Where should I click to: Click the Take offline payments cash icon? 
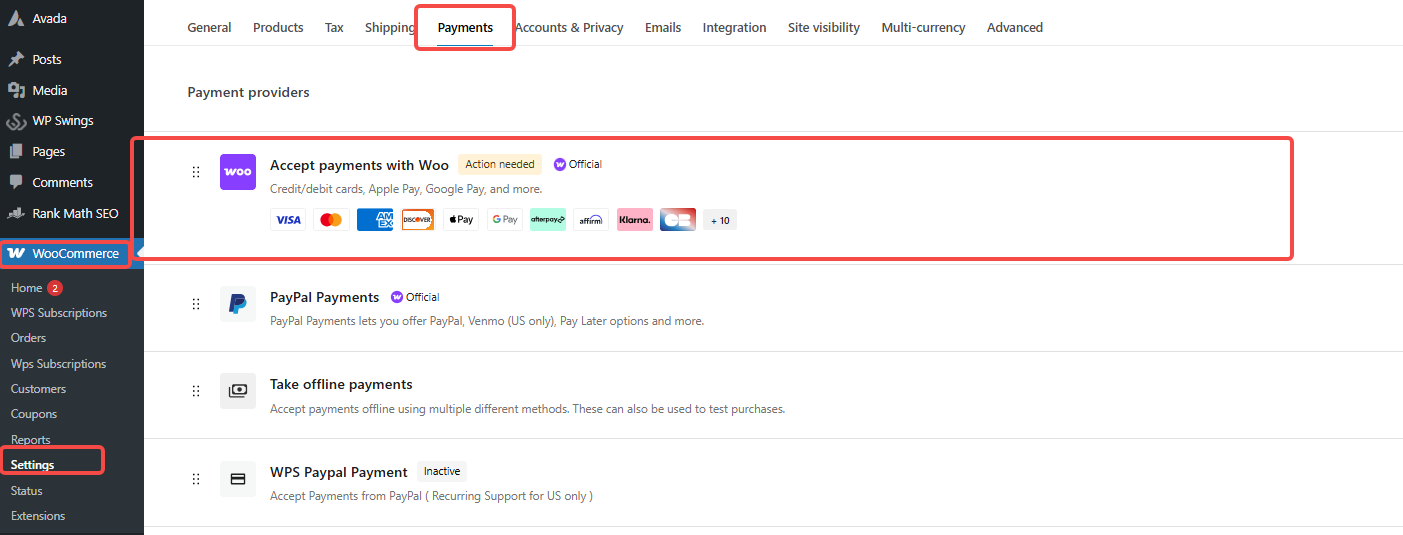point(238,391)
